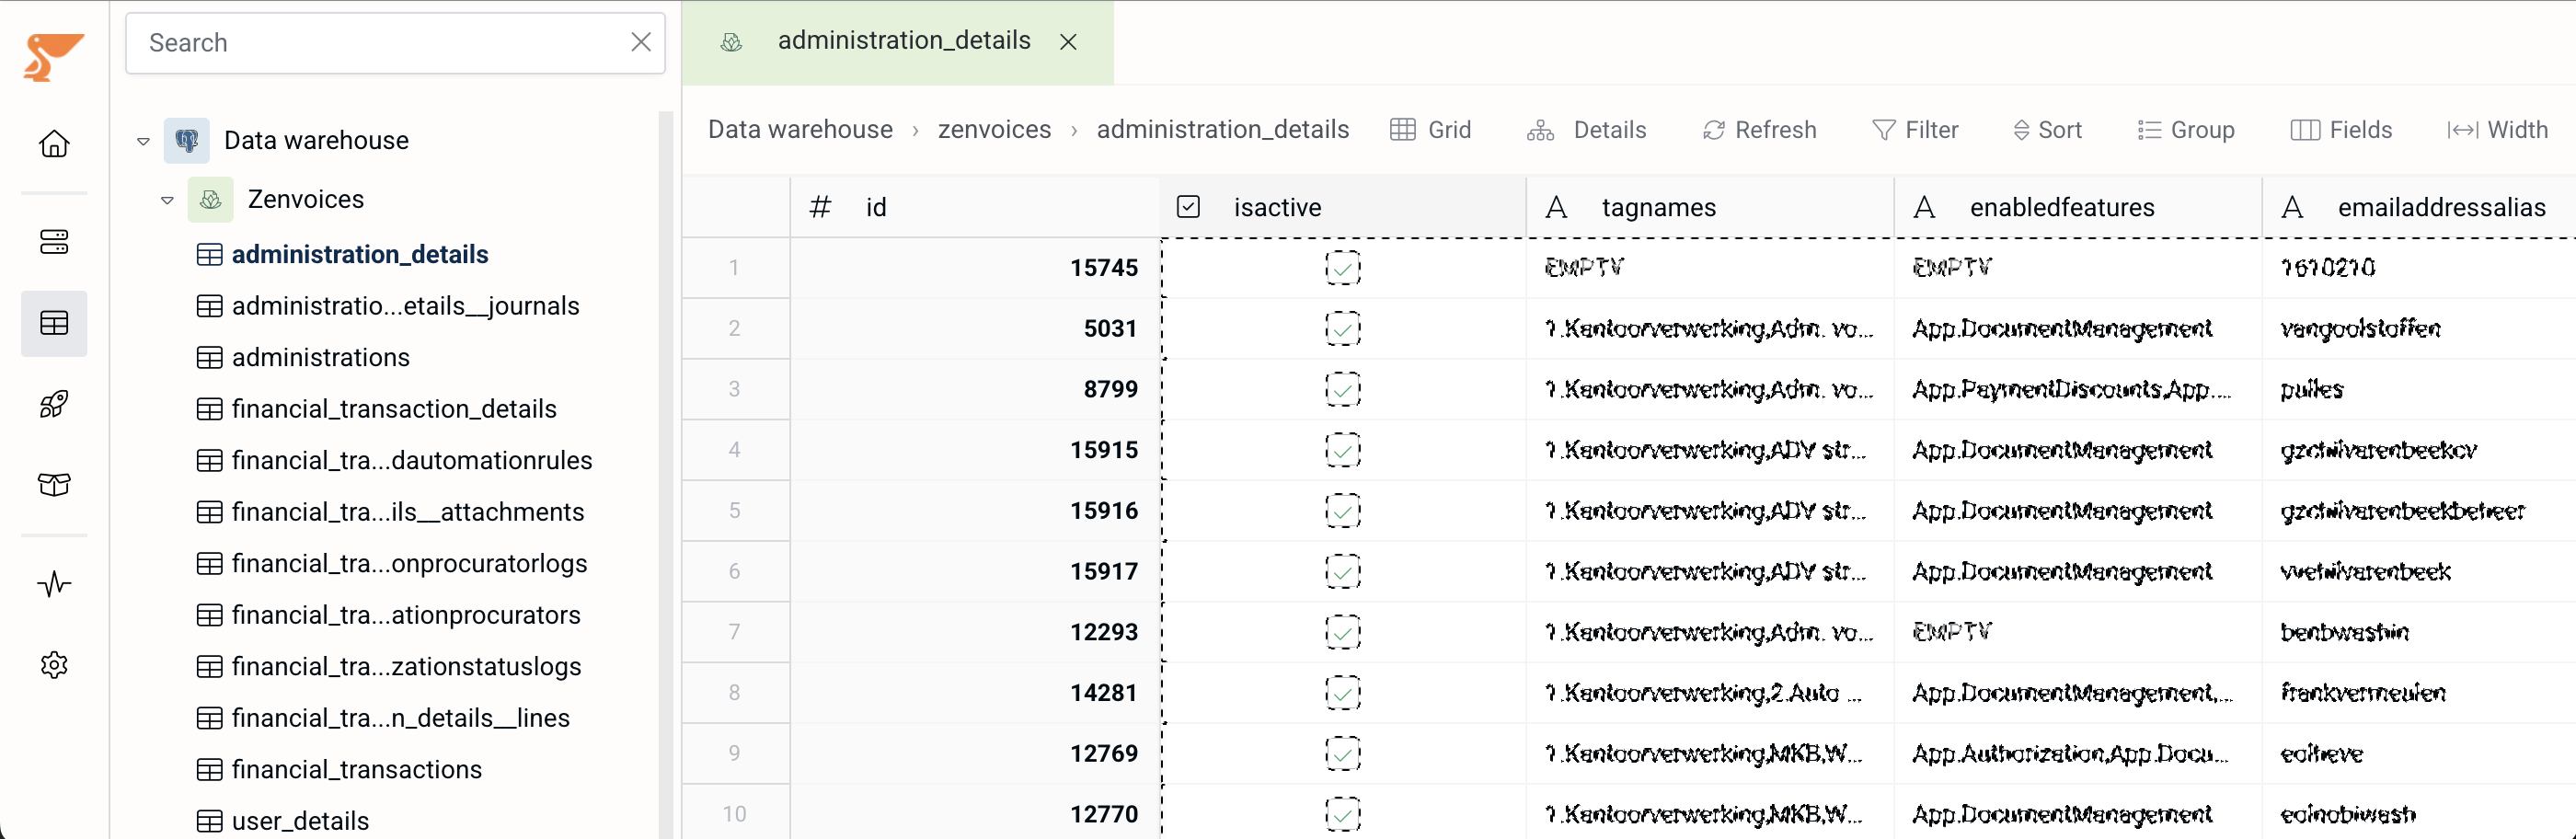Click the Data warehouse breadcrumb link

[x=800, y=130]
